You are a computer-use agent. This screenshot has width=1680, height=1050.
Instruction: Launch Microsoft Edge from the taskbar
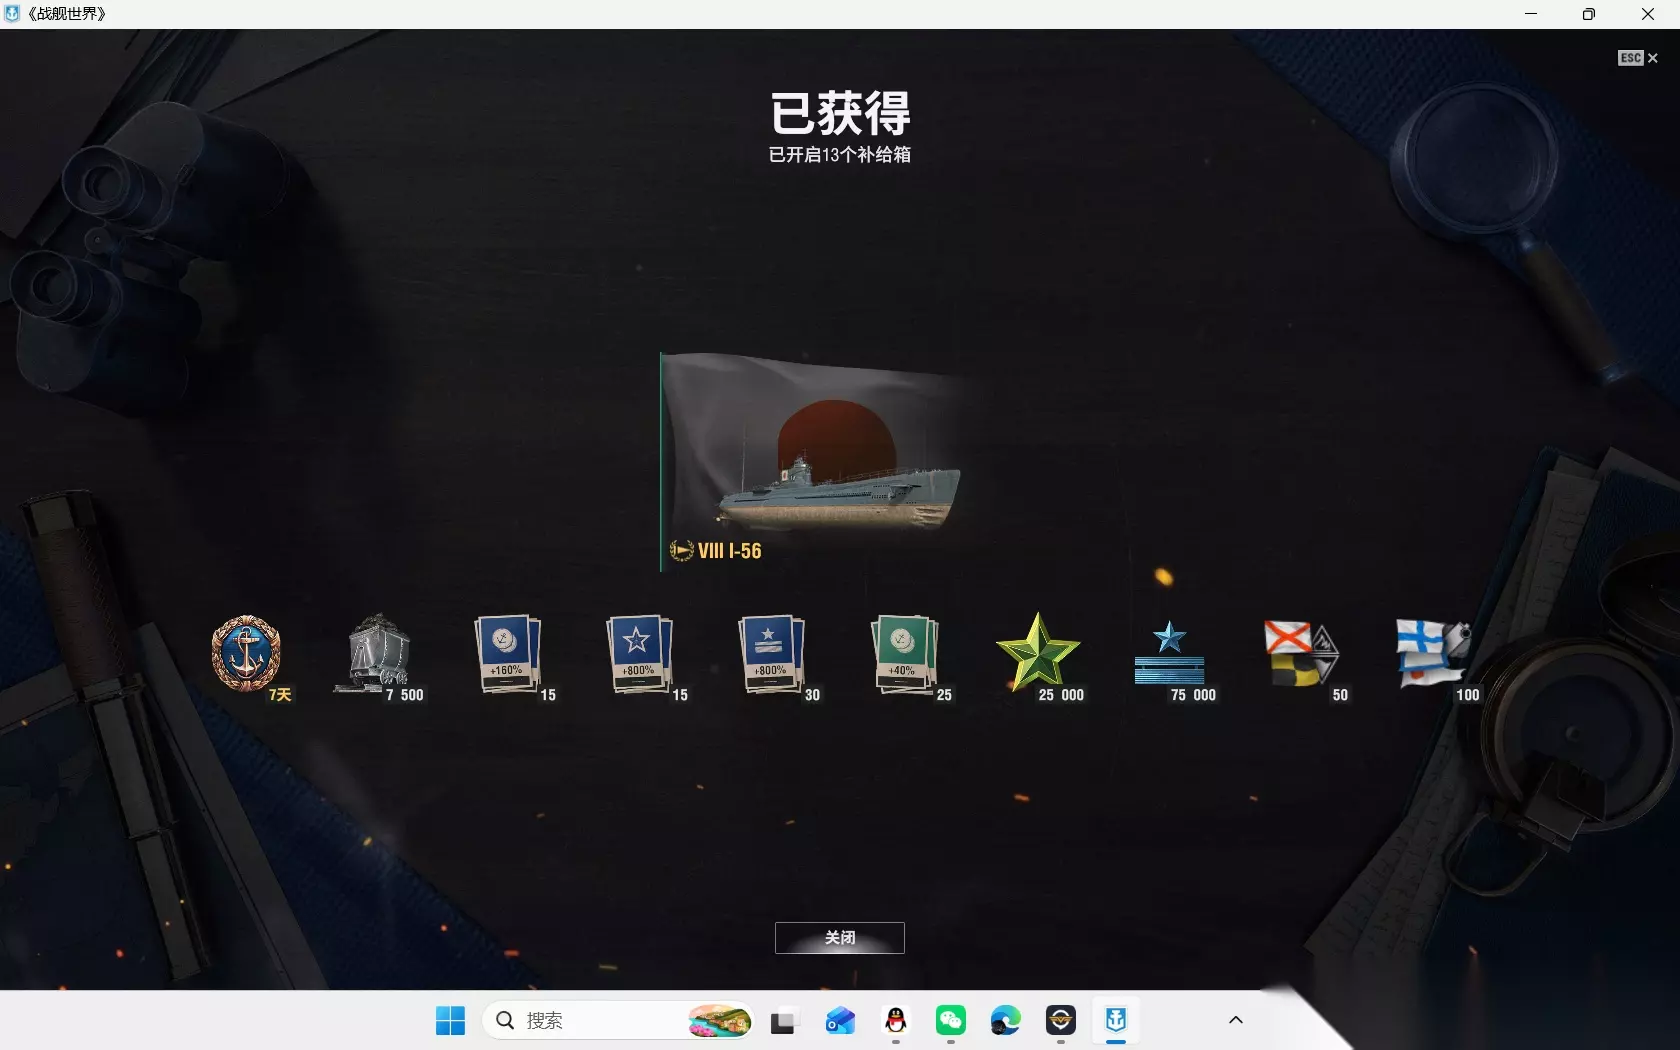tap(1006, 1020)
